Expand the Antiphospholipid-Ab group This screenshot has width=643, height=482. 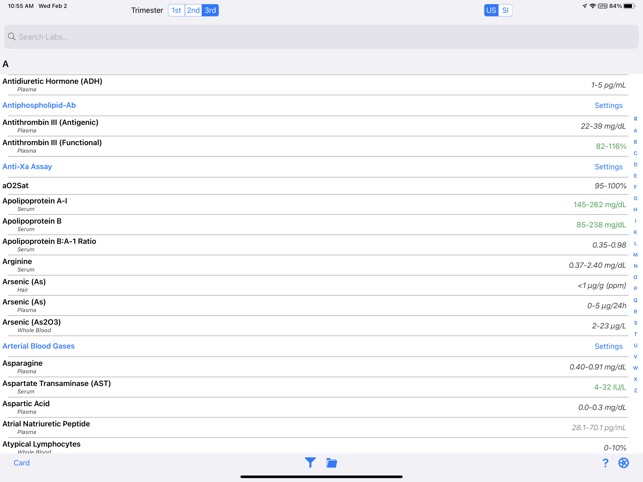(39, 105)
